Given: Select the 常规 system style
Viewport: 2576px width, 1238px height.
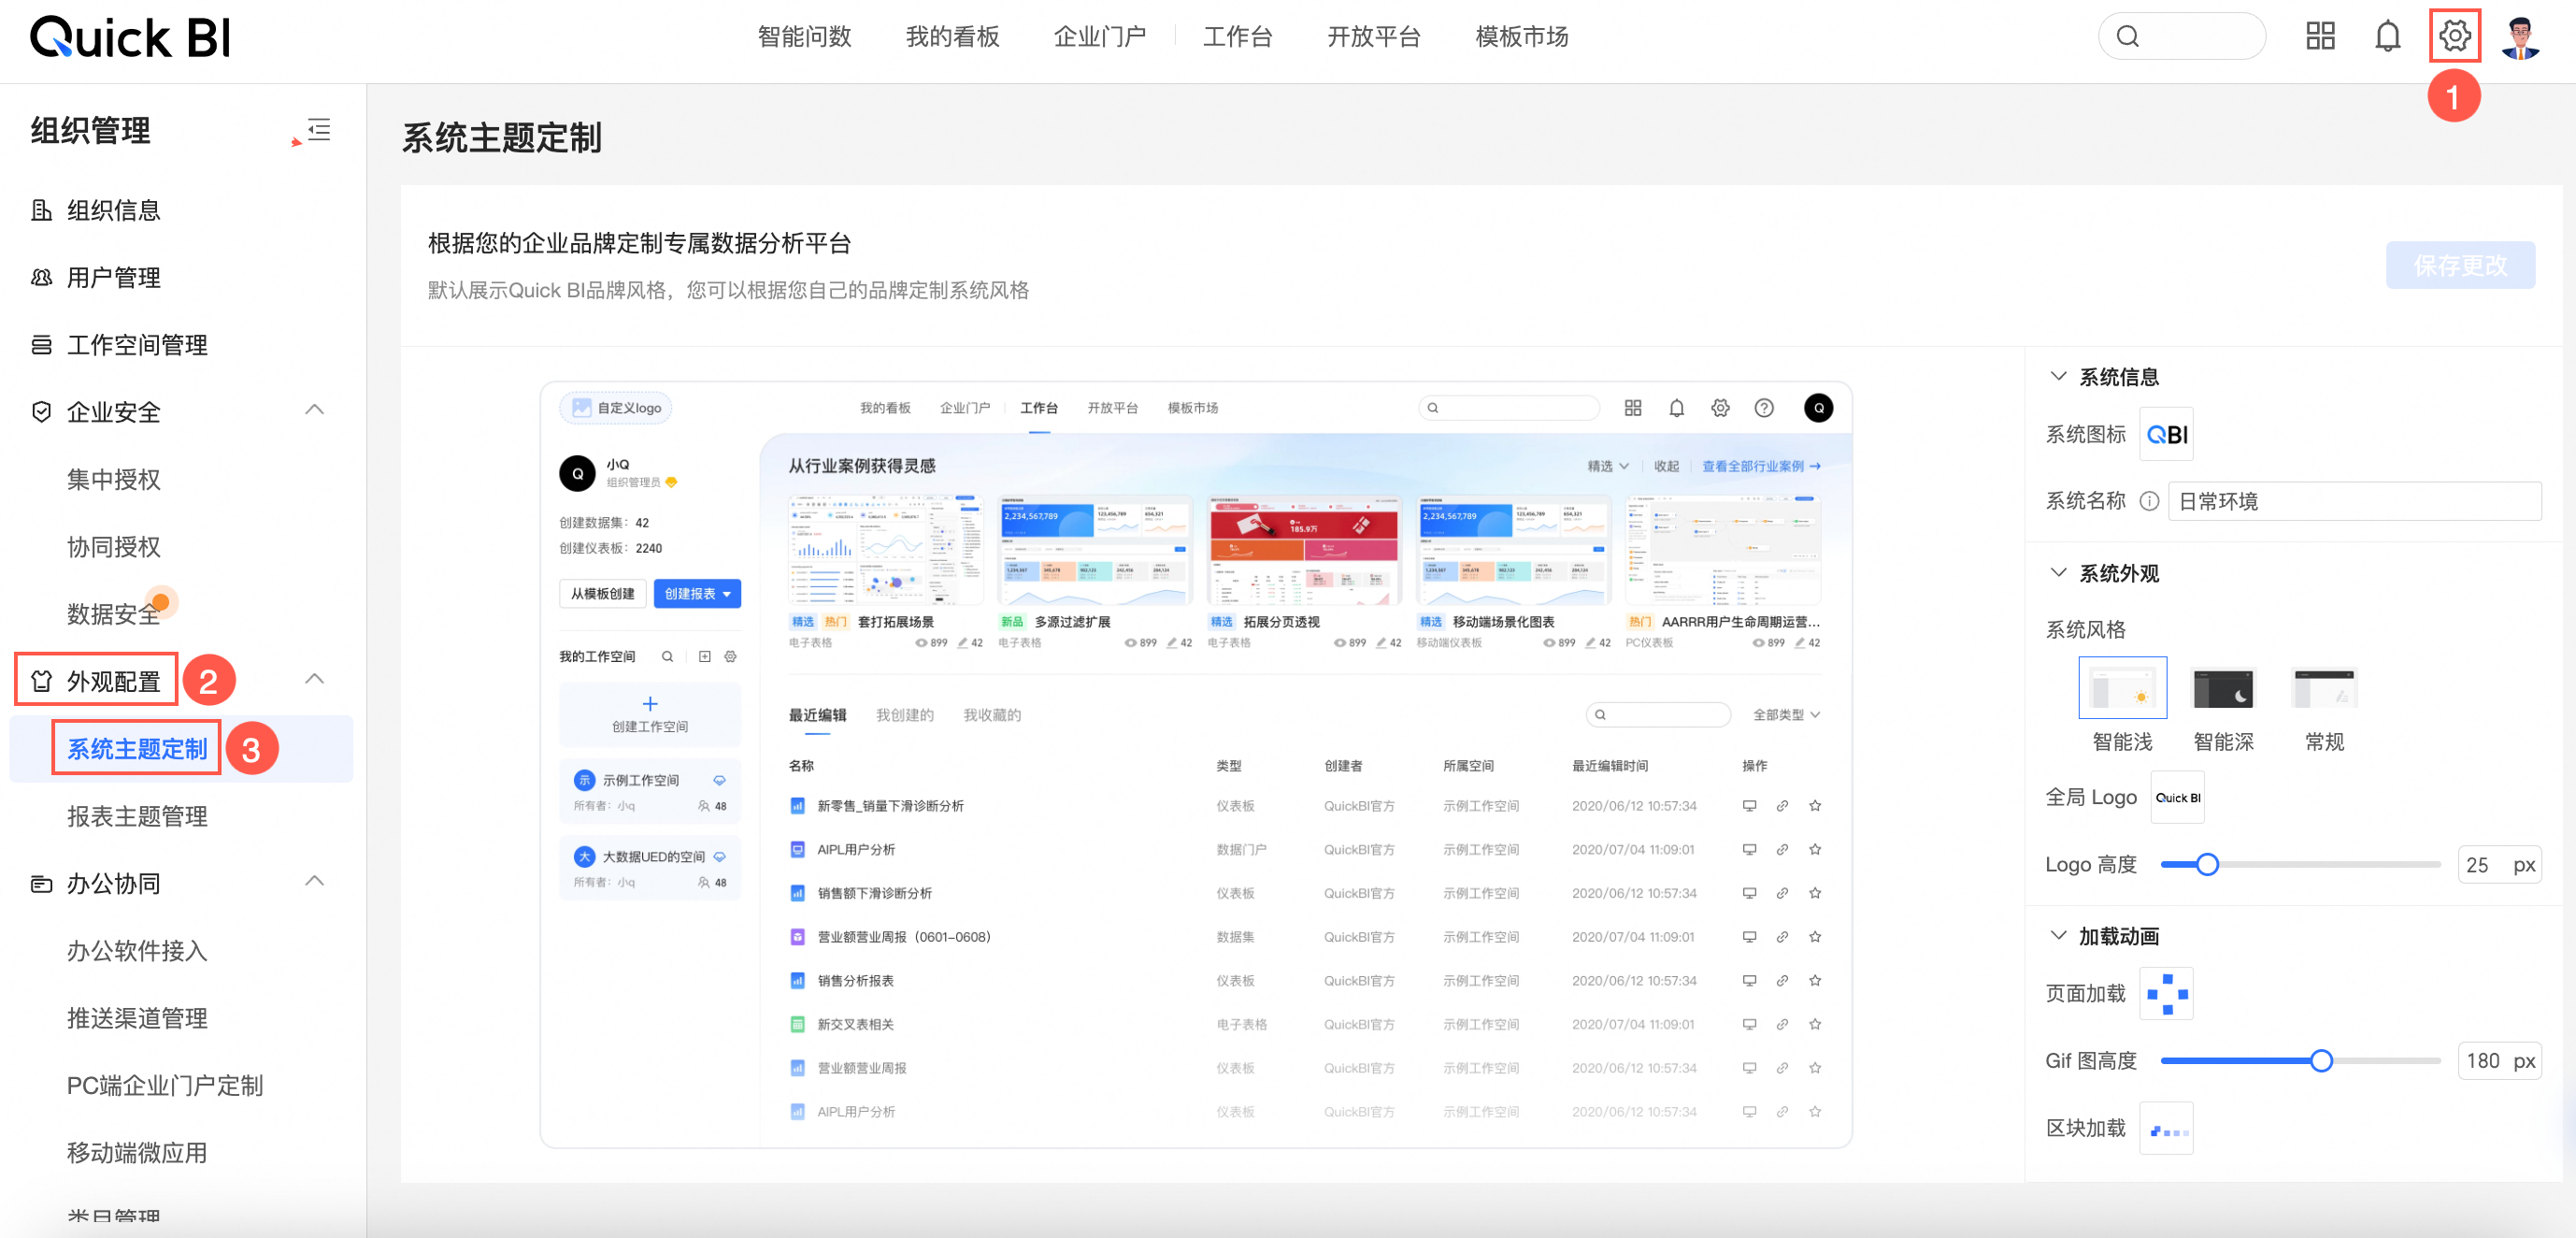Looking at the screenshot, I should pos(2324,688).
